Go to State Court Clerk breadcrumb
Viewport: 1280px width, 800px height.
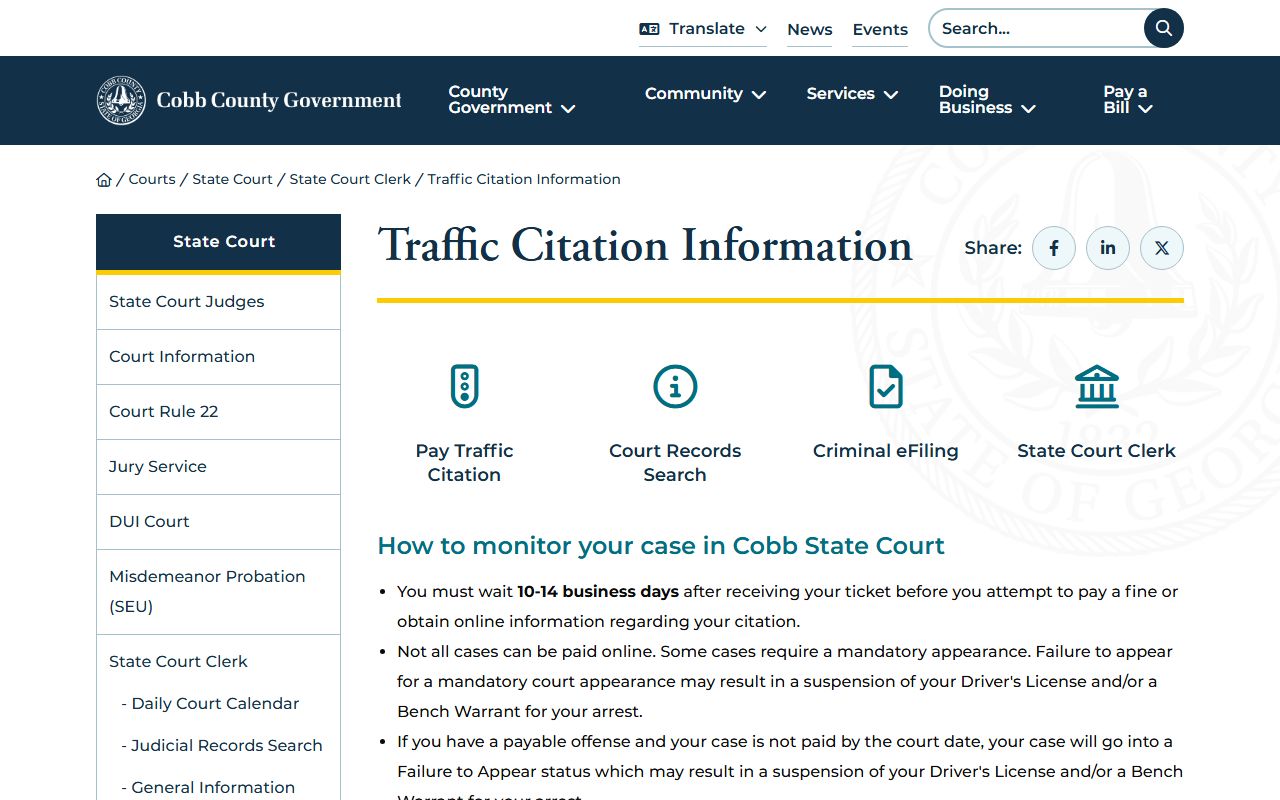pos(350,179)
